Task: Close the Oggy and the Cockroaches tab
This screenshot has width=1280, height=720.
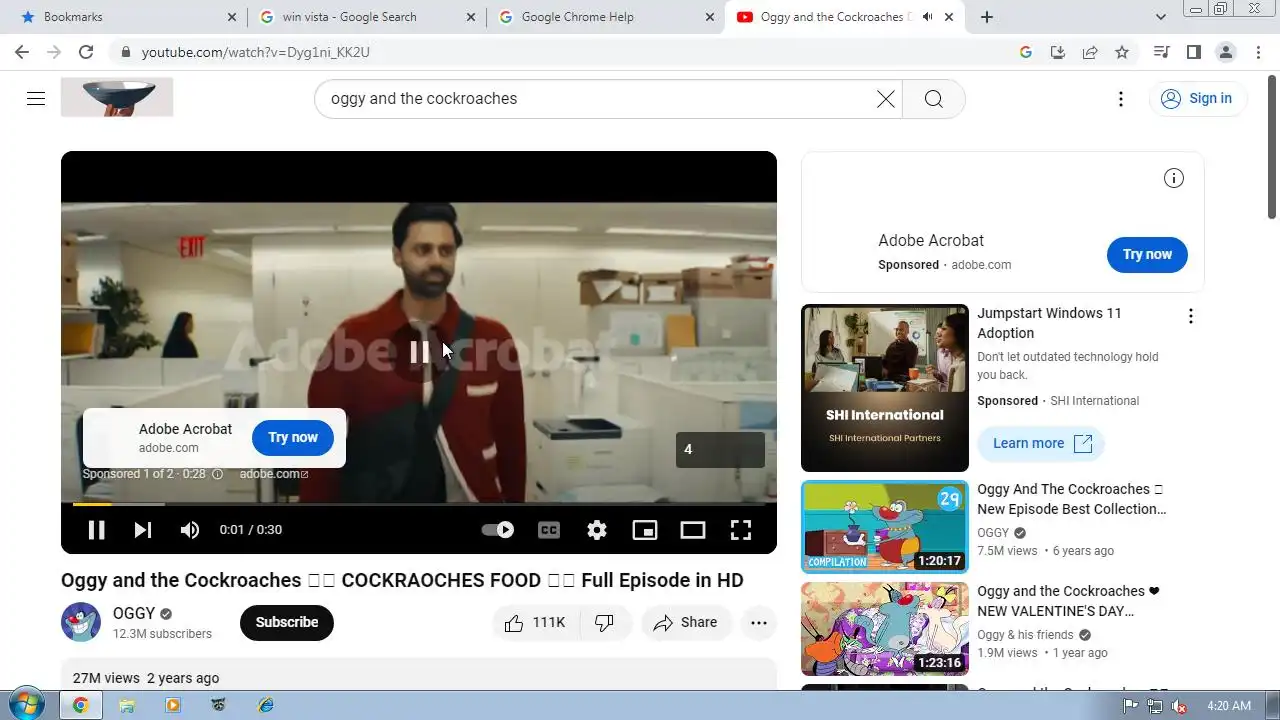Action: point(949,17)
